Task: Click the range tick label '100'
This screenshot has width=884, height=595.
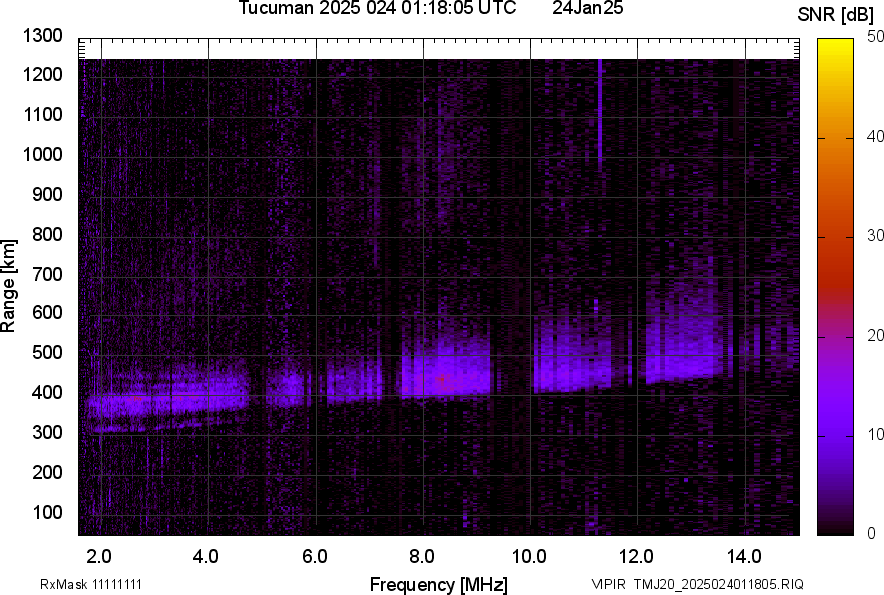Action: point(47,512)
